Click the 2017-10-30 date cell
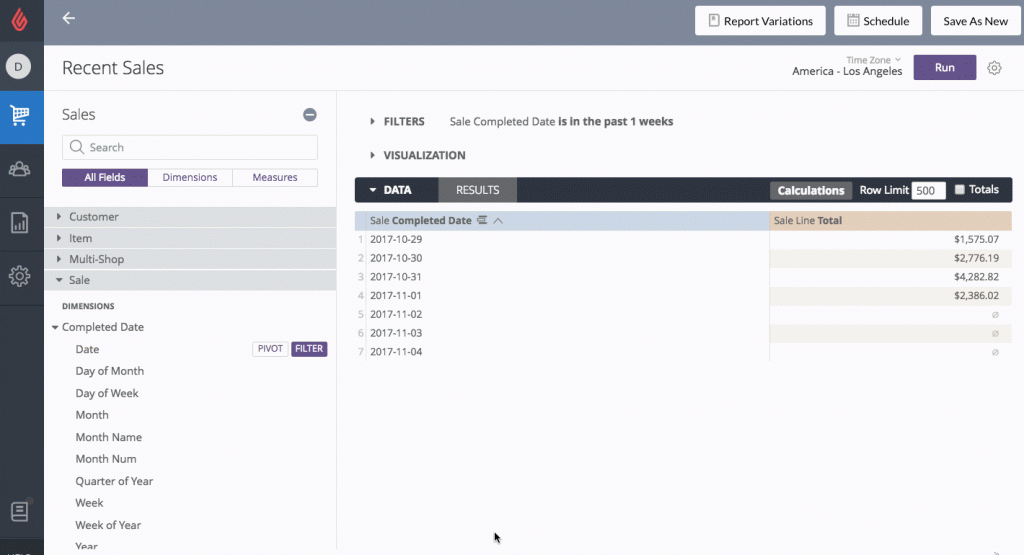1024x555 pixels. [396, 258]
